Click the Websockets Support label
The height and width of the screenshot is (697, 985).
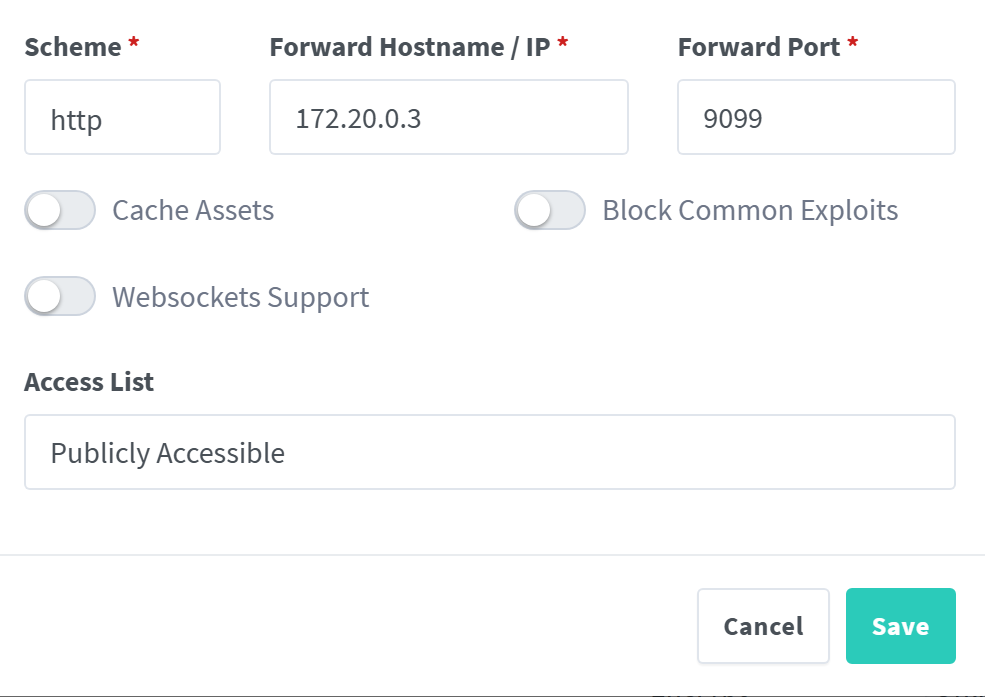[240, 297]
